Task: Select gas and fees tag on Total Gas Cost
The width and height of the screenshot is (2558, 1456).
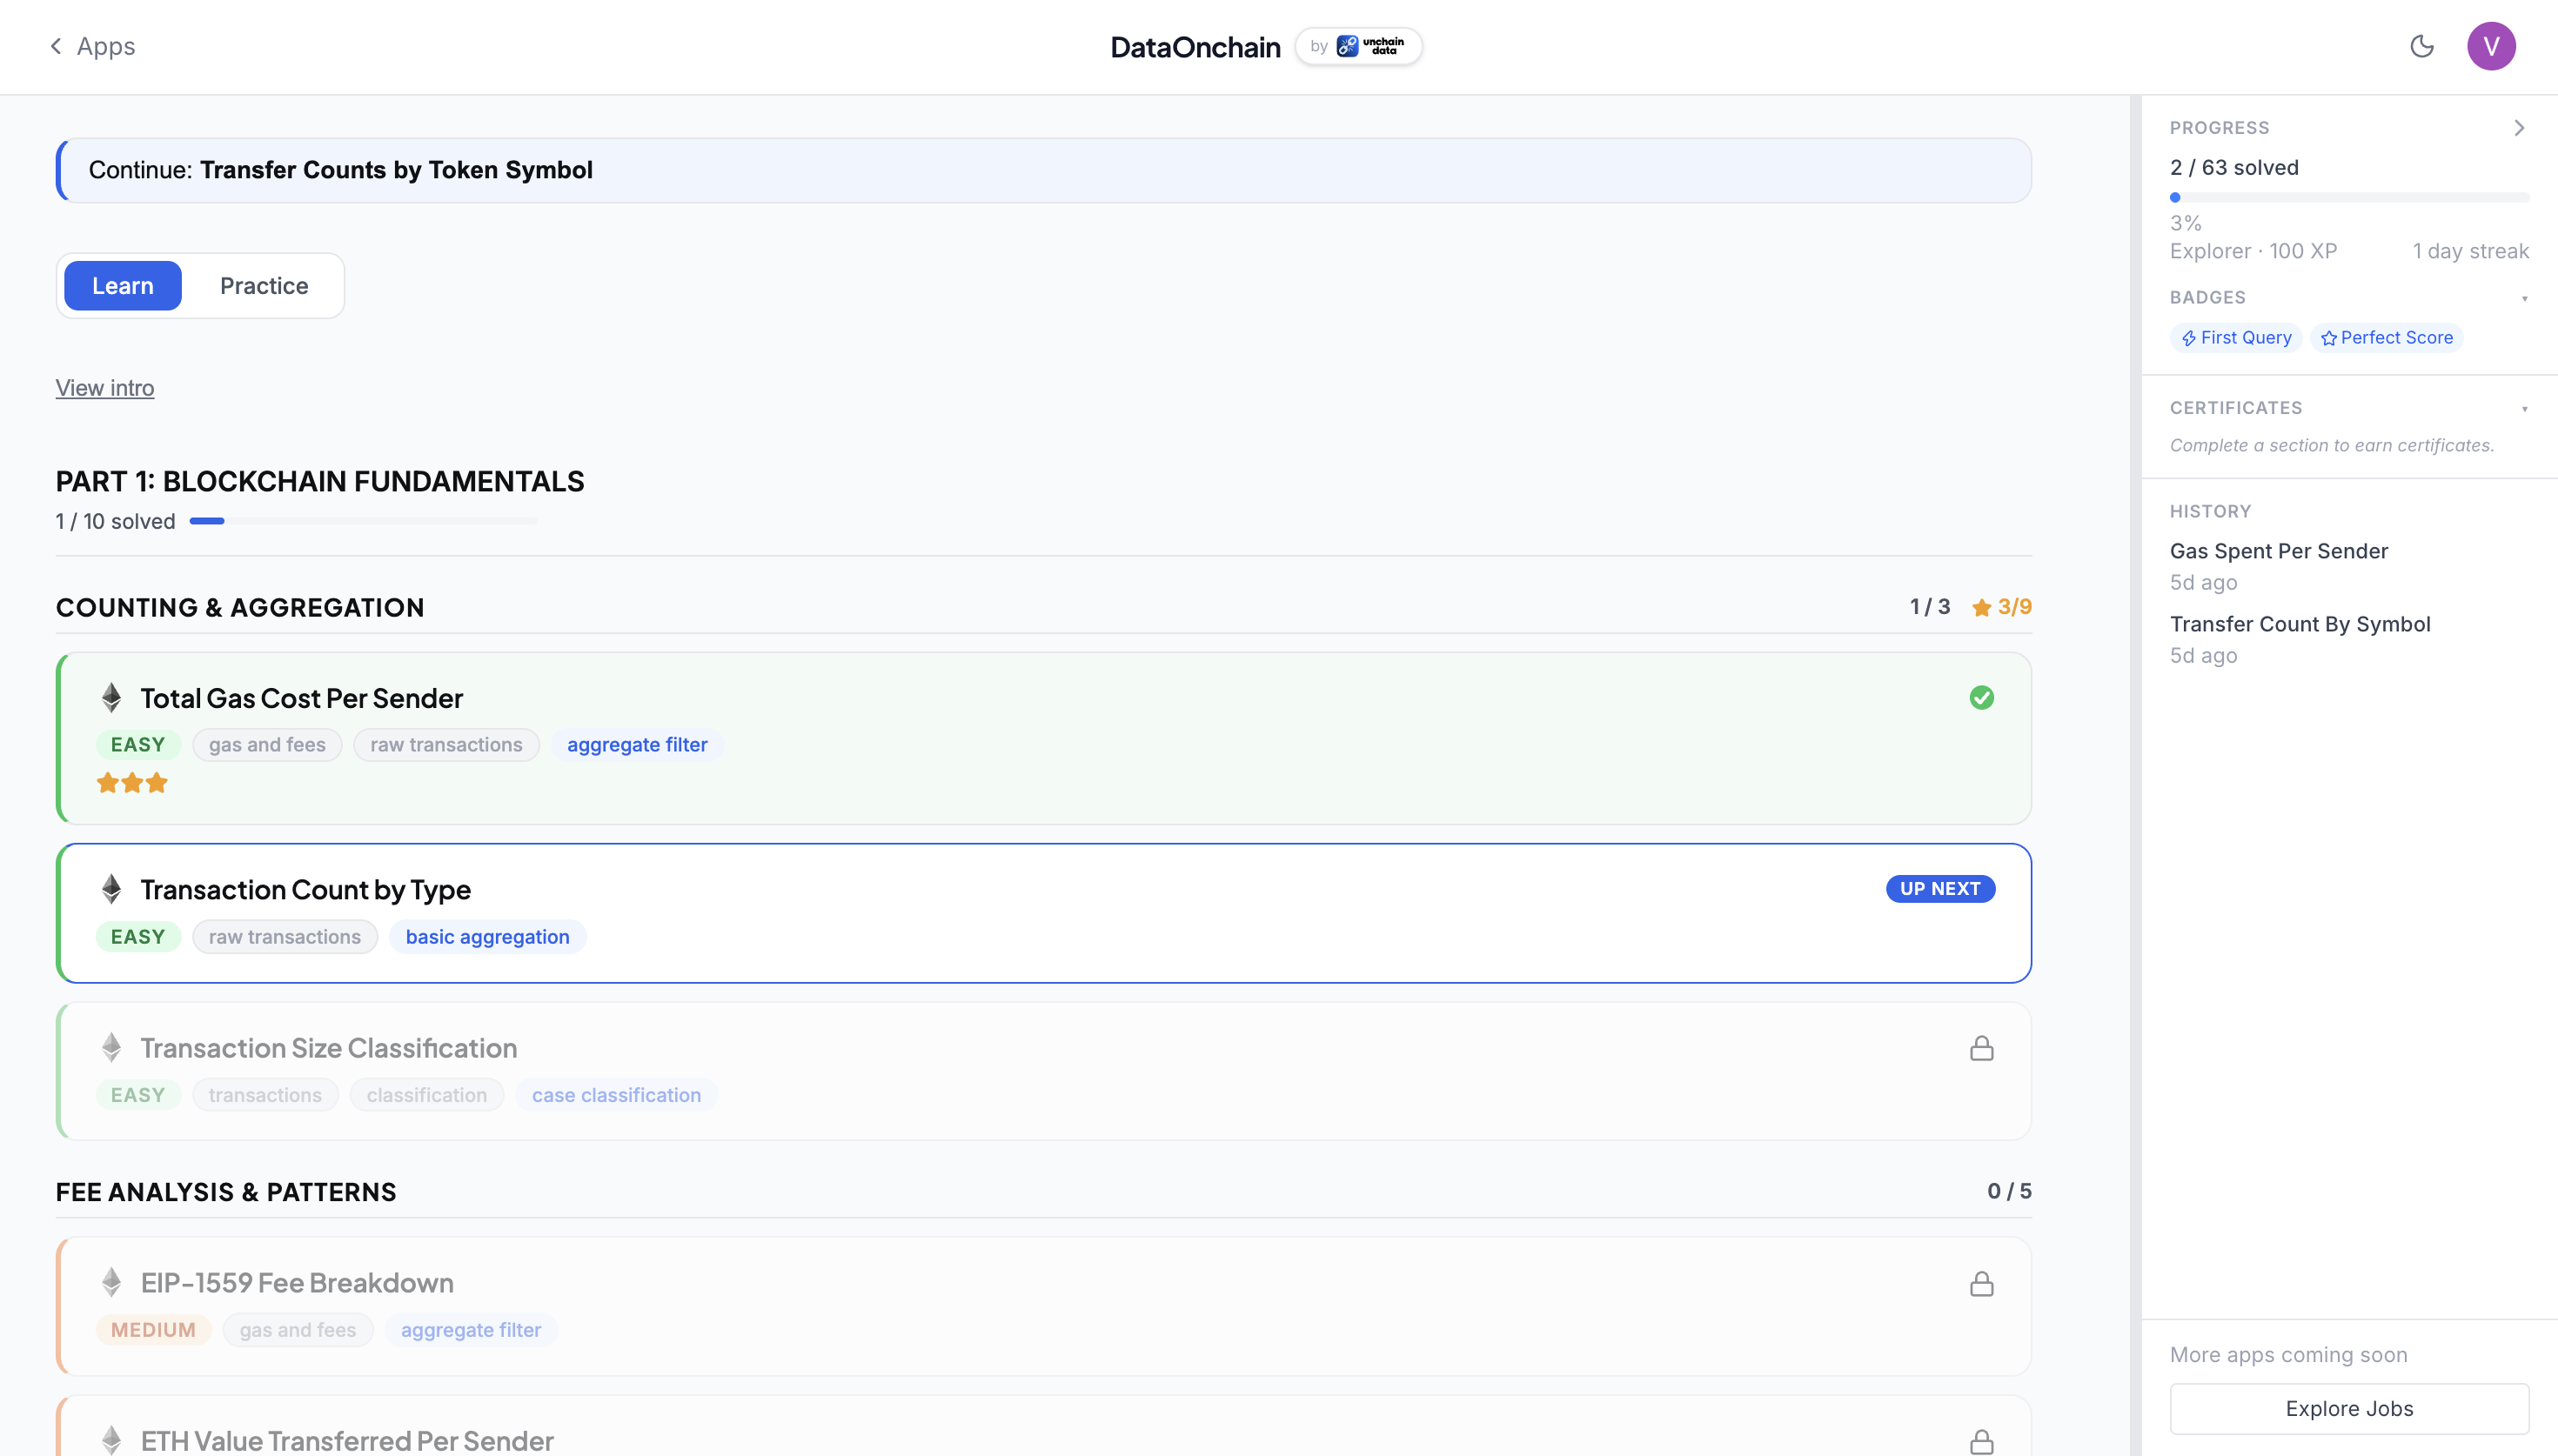Action: [267, 745]
